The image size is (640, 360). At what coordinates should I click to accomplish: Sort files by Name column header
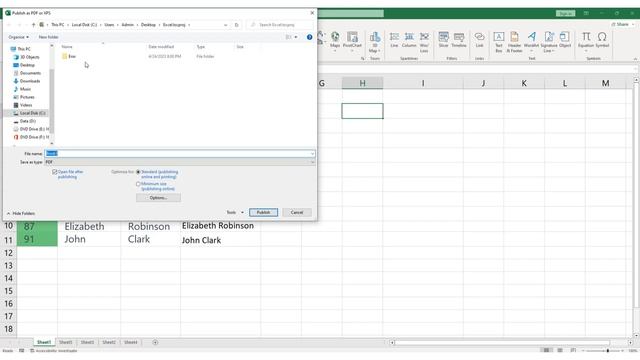pos(67,47)
